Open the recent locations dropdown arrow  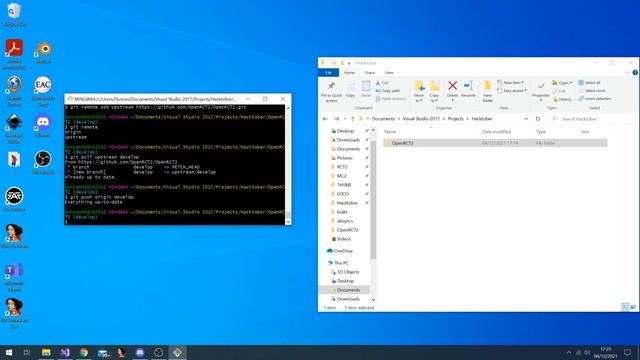(x=345, y=119)
